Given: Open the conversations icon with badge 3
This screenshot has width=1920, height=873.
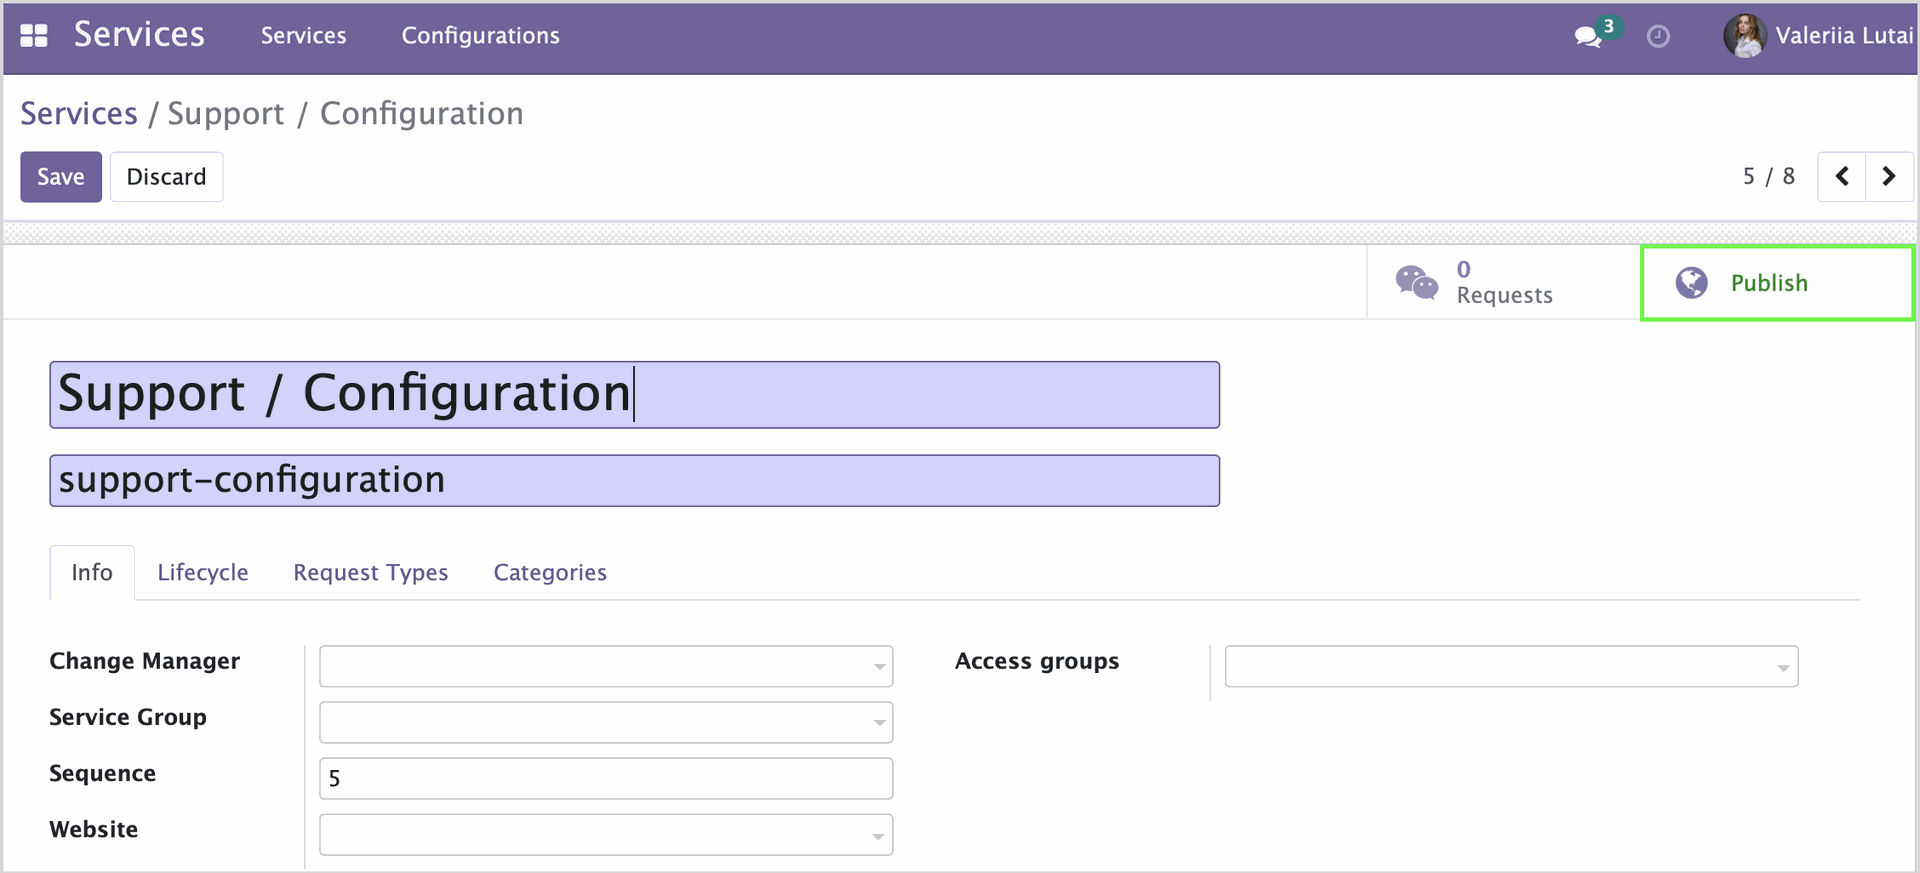Looking at the screenshot, I should (x=1590, y=36).
